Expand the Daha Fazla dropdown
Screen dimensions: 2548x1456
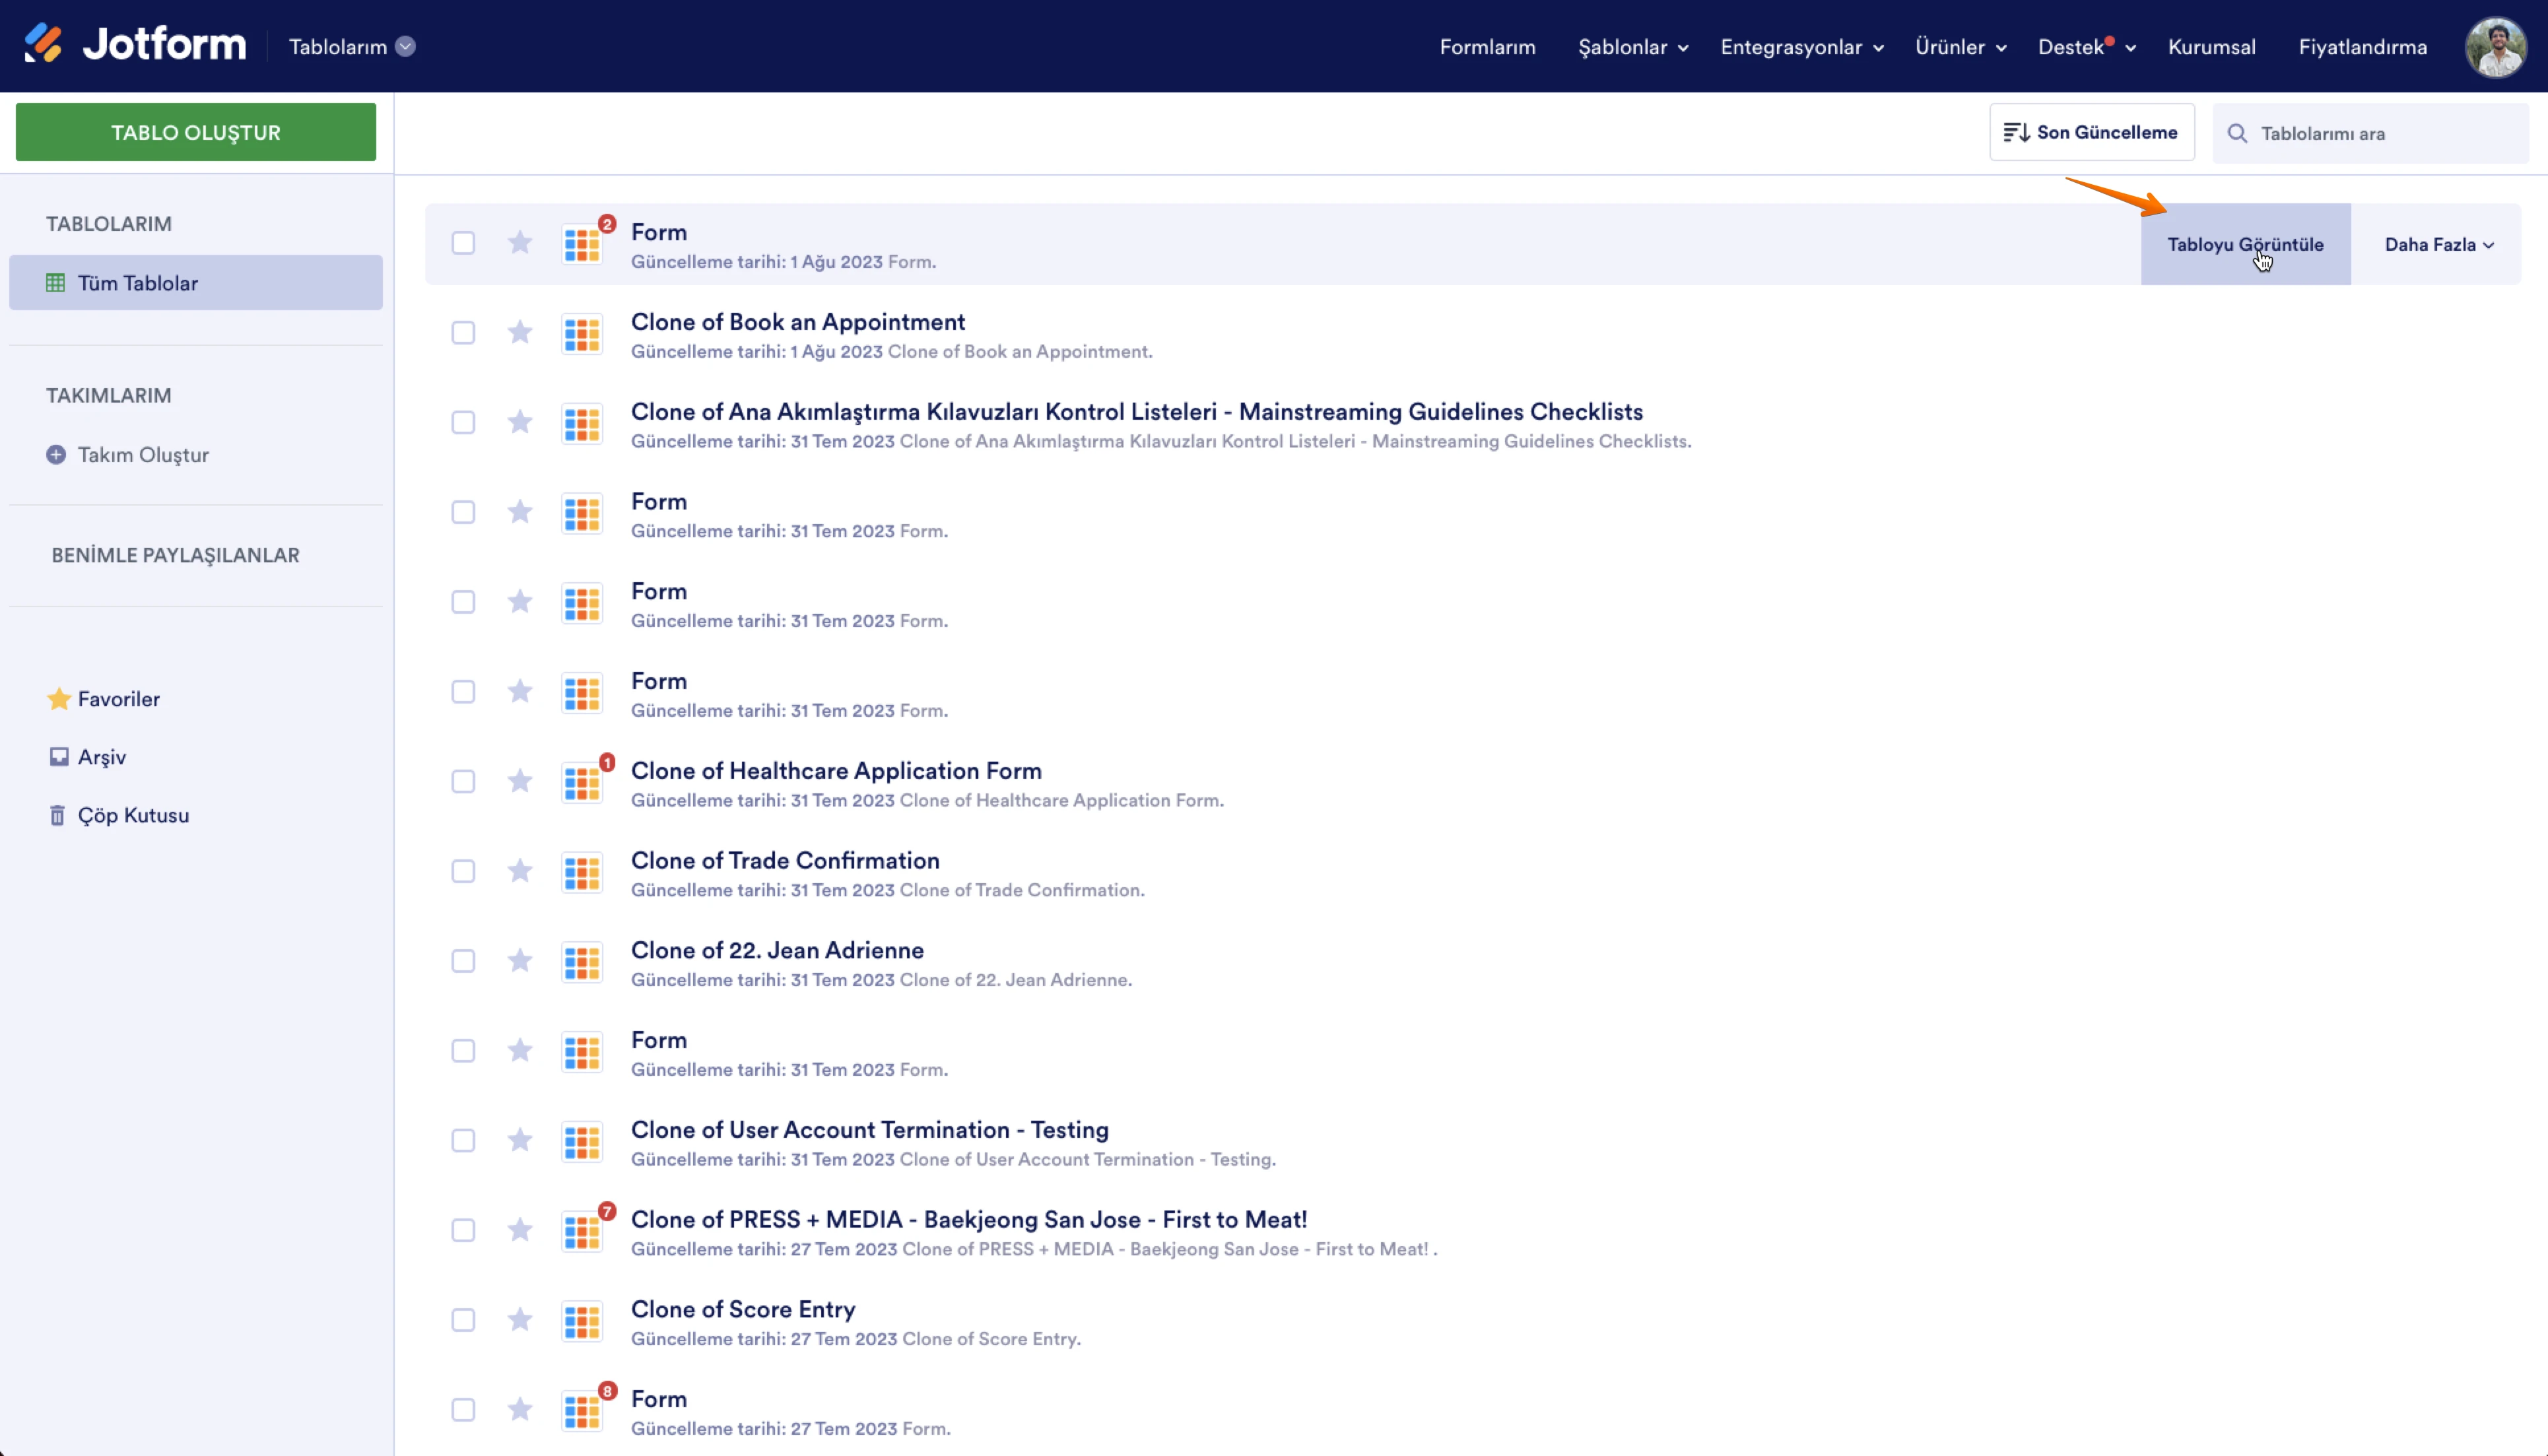pyautogui.click(x=2438, y=245)
